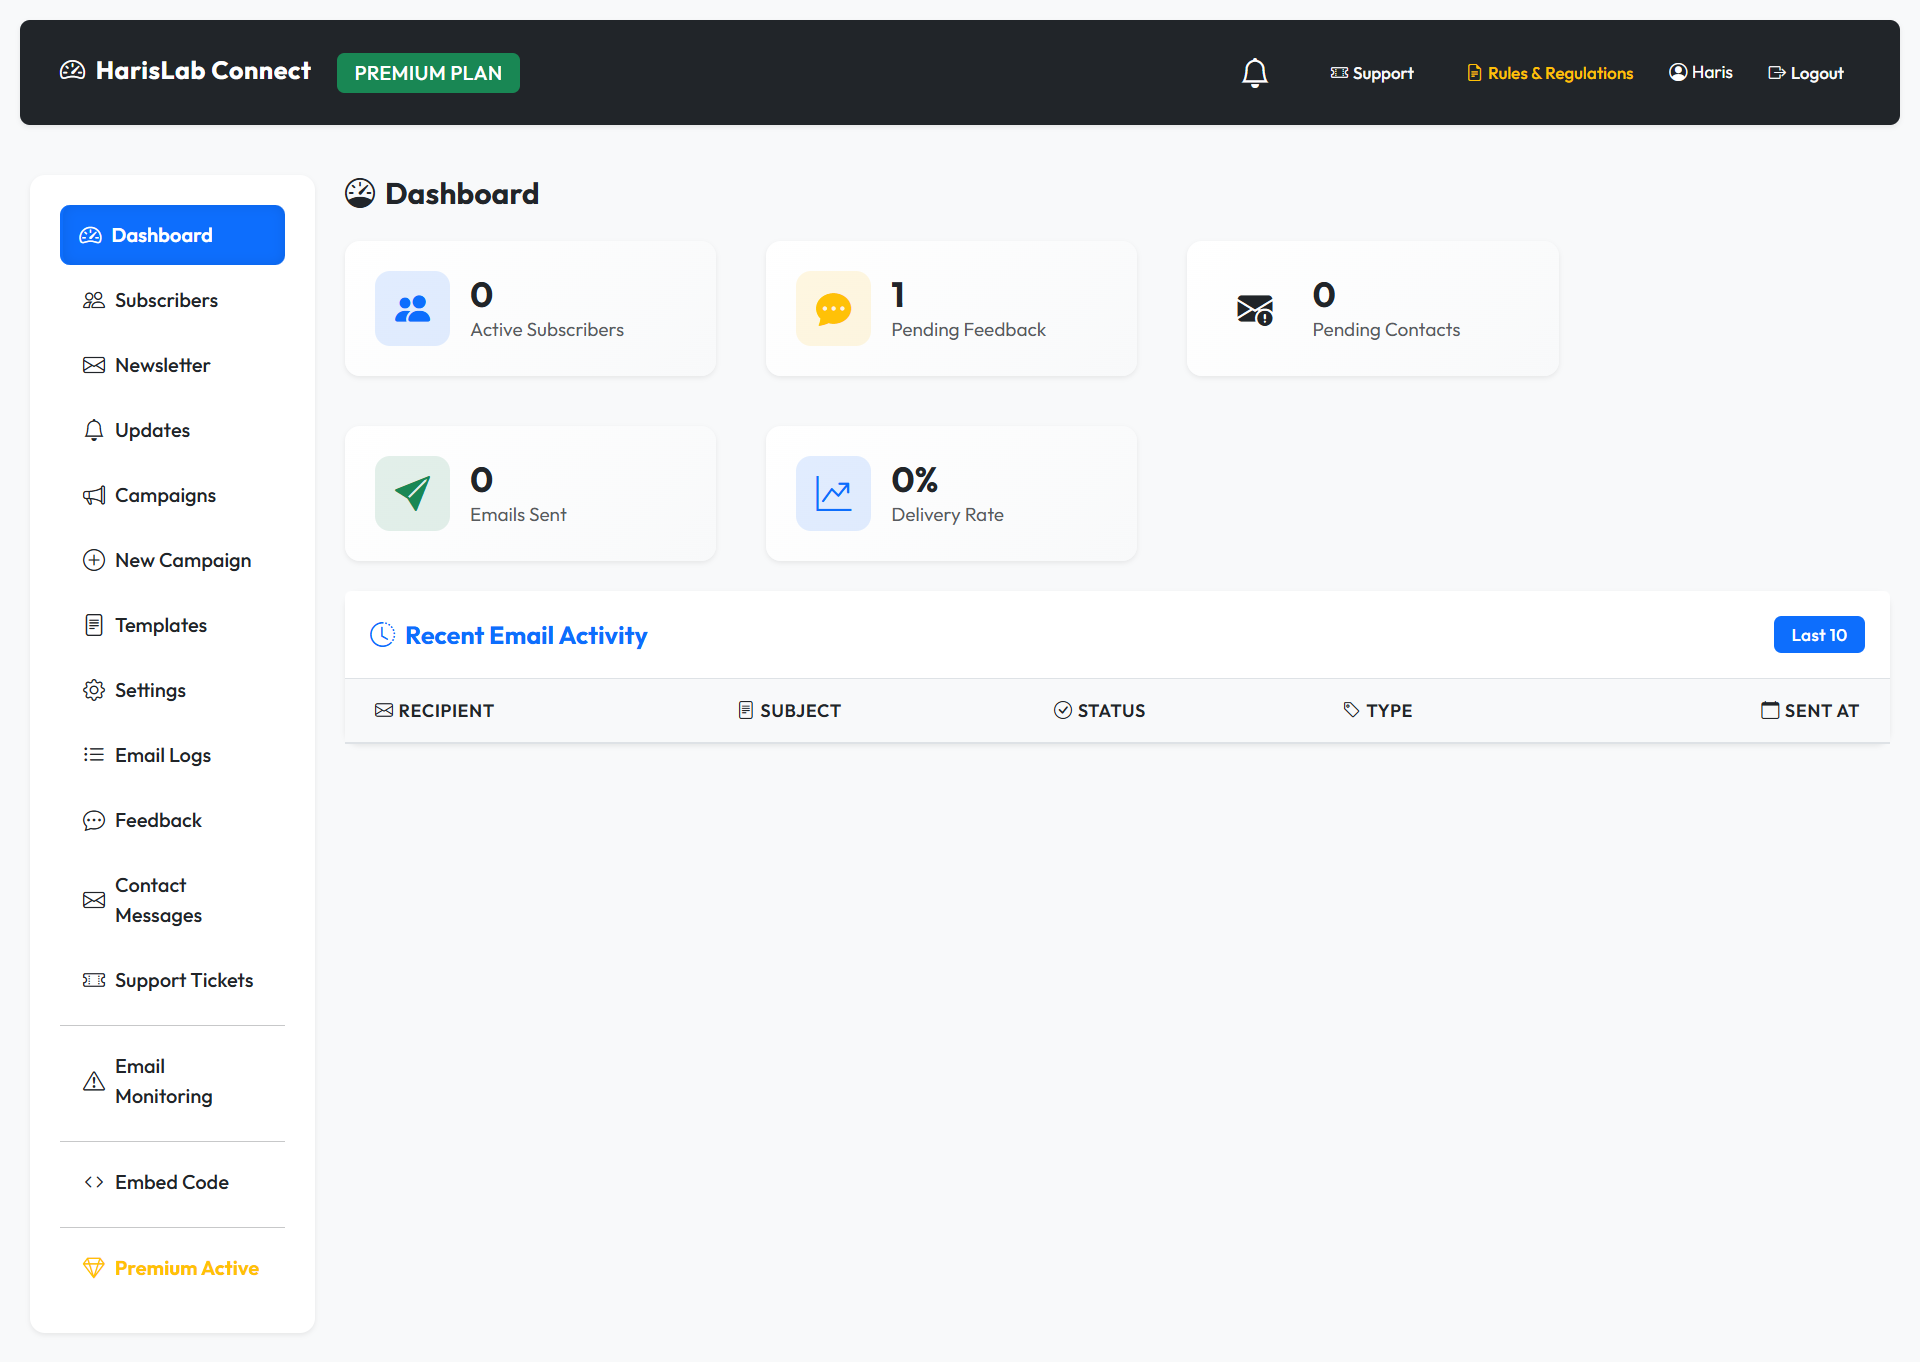This screenshot has width=1920, height=1362.
Task: Click the Email Monitoring warning triangle icon
Action: [93, 1081]
